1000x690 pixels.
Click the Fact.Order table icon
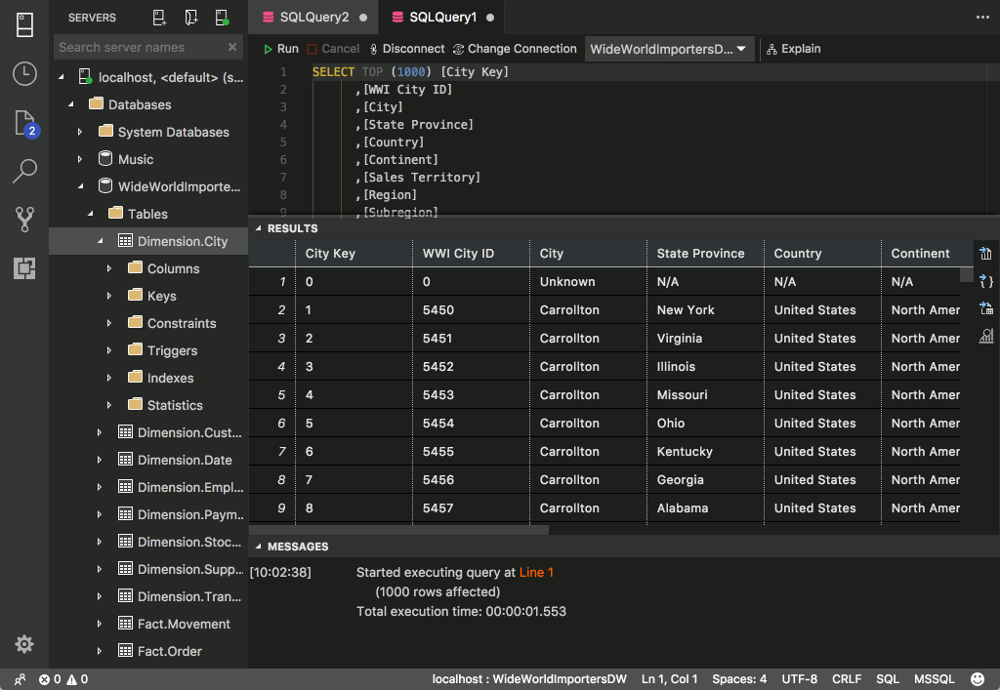tap(126, 651)
